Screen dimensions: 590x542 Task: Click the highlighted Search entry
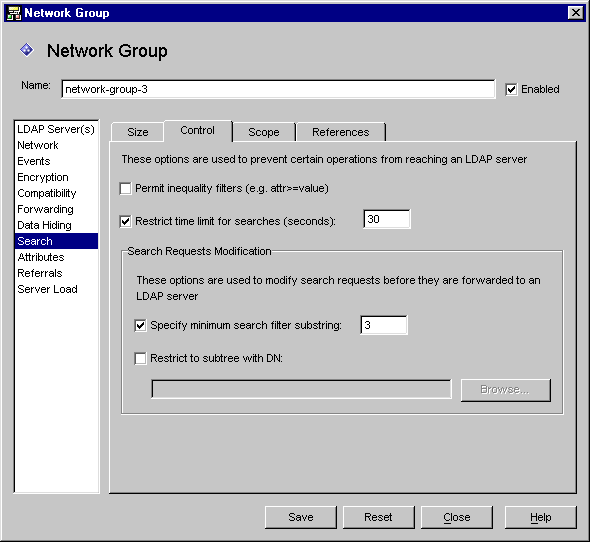(x=56, y=241)
